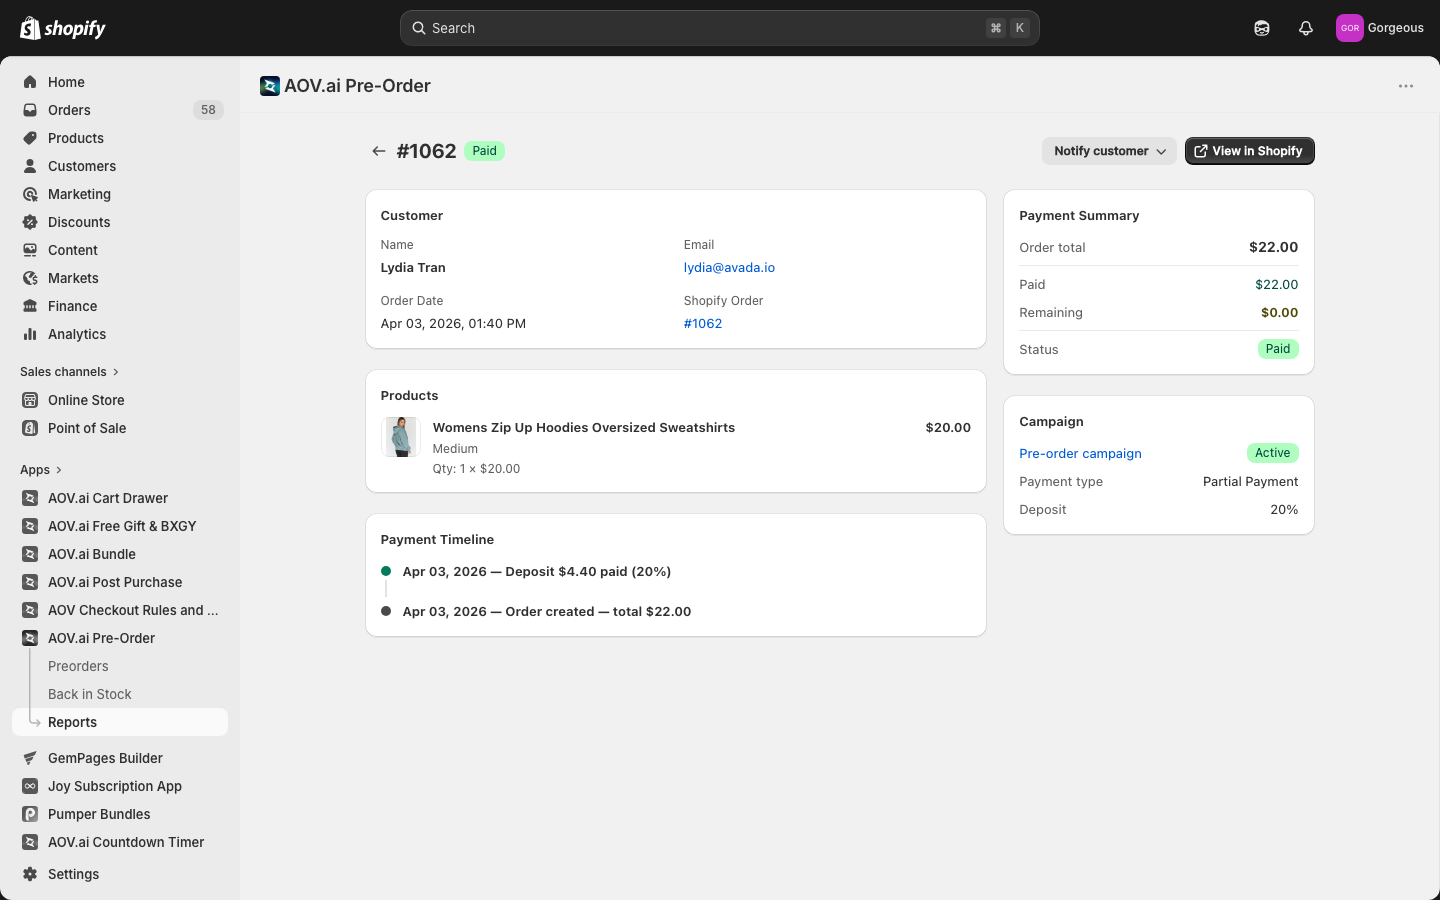The image size is (1440, 900).
Task: Open the Sidekick assistant icon in top bar
Action: (1262, 28)
